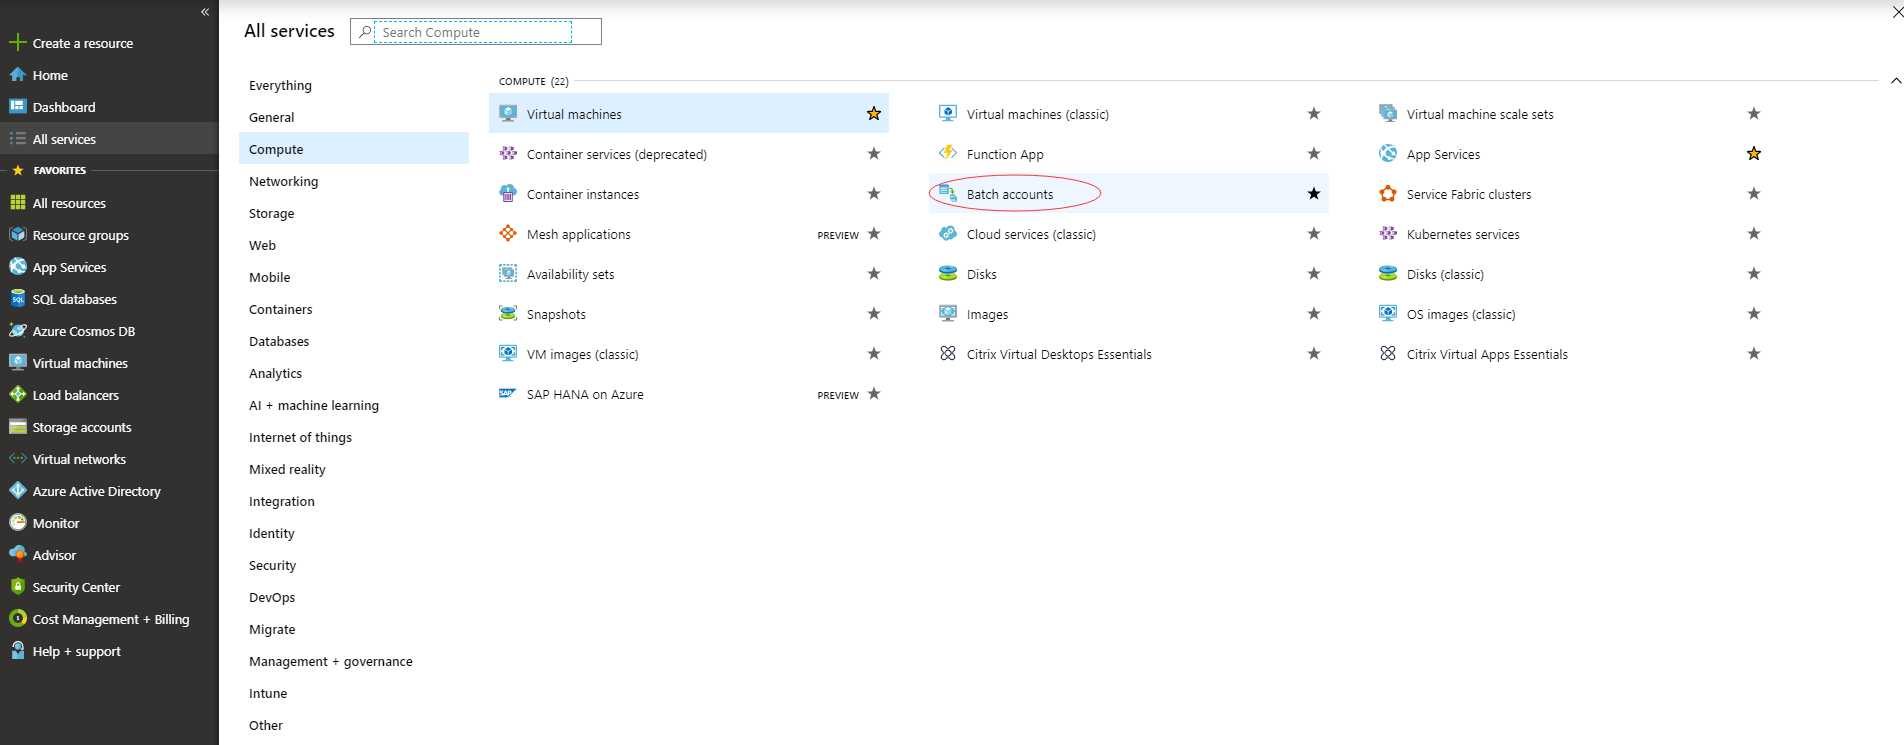Select the Security category

[x=354, y=565]
